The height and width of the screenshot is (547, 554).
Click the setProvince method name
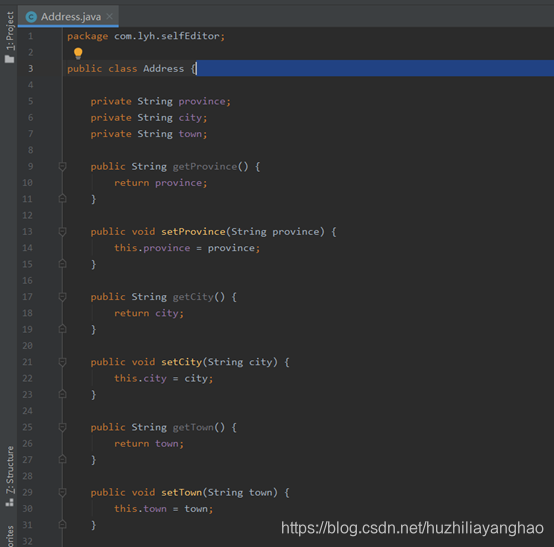tap(193, 231)
